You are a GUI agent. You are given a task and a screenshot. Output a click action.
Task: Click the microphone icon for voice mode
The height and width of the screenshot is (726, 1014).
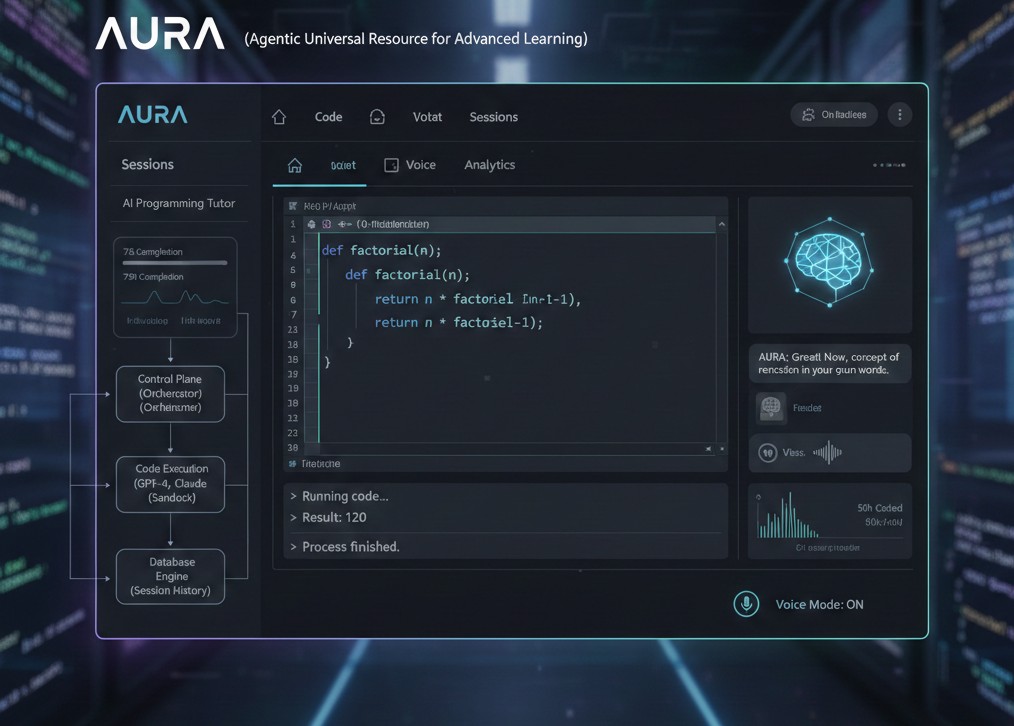[746, 604]
